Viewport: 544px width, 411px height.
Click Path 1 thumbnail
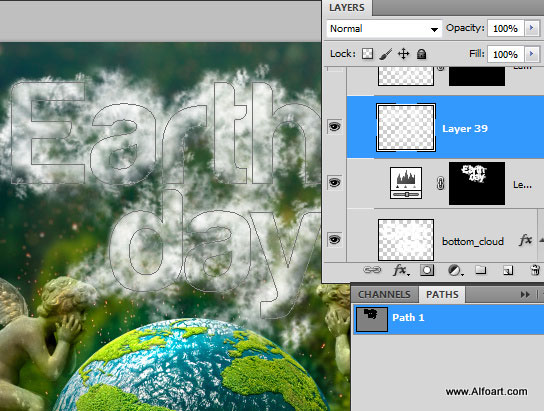click(x=372, y=319)
